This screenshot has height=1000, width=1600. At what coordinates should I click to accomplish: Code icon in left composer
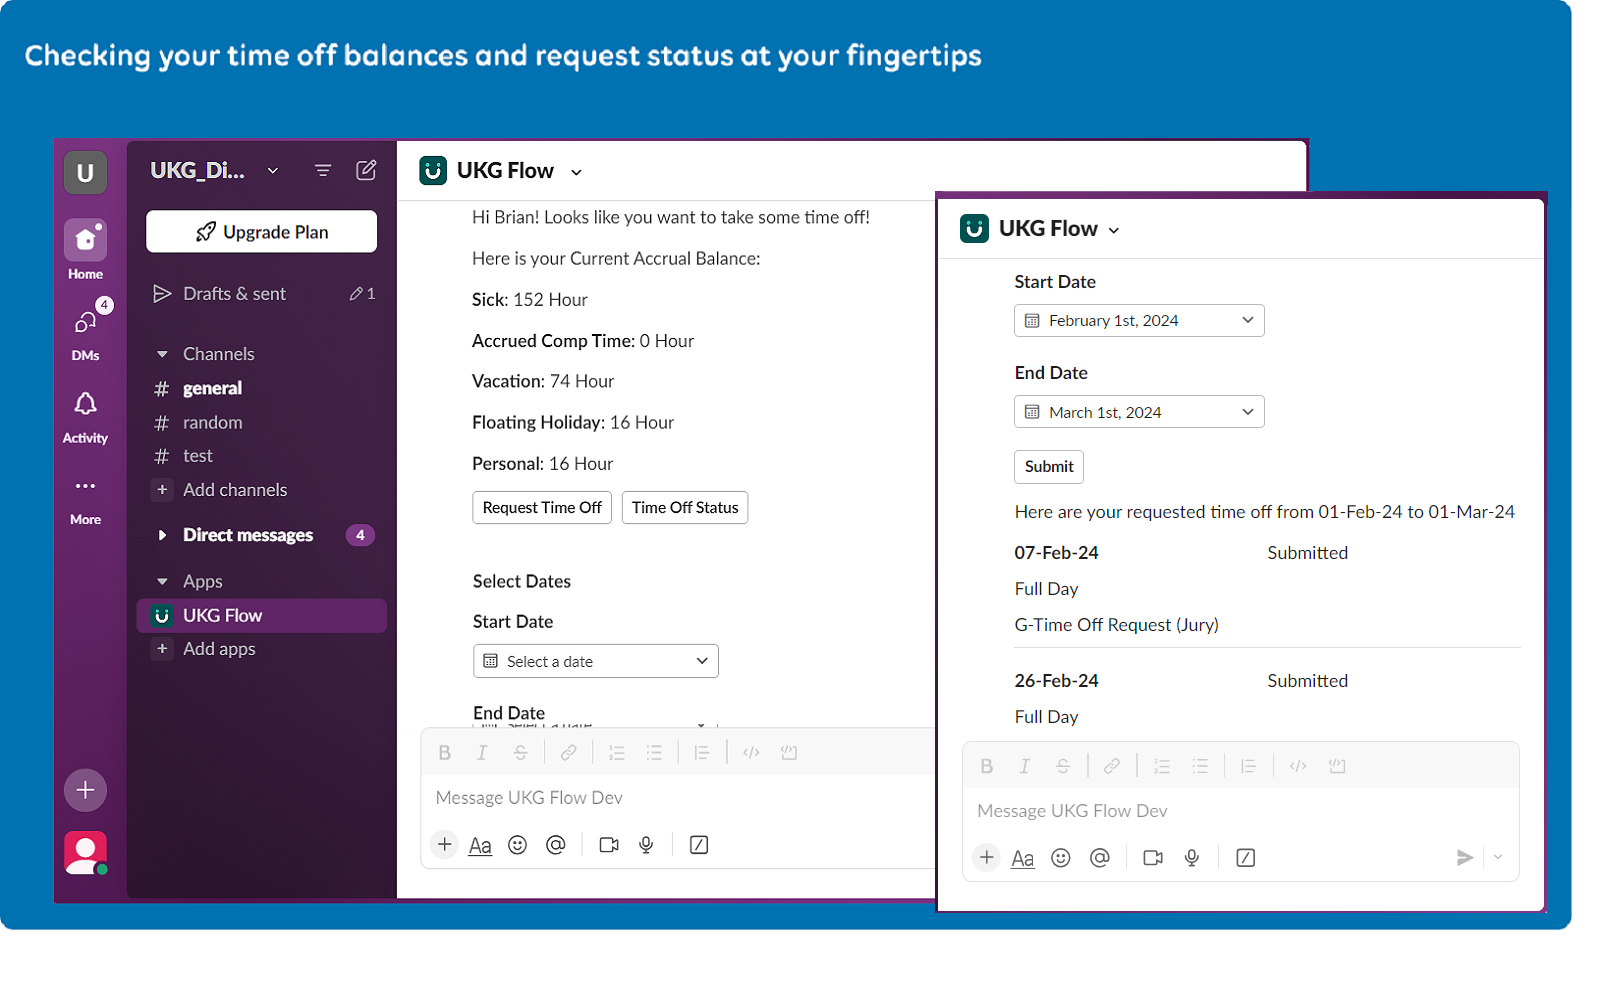(751, 753)
